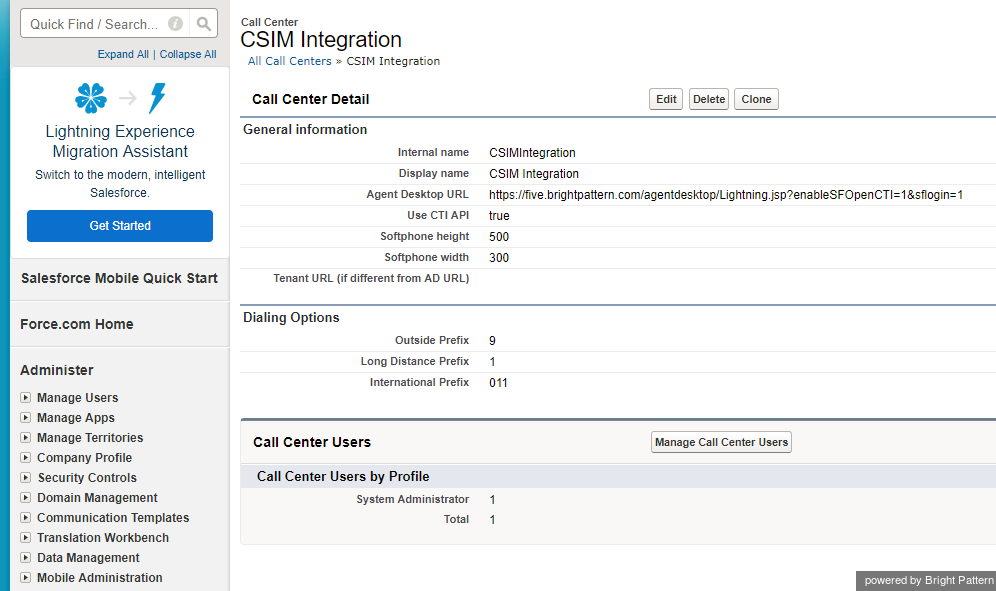Image resolution: width=996 pixels, height=591 pixels.
Task: Open Communication Templates menu item
Action: pyautogui.click(x=113, y=518)
